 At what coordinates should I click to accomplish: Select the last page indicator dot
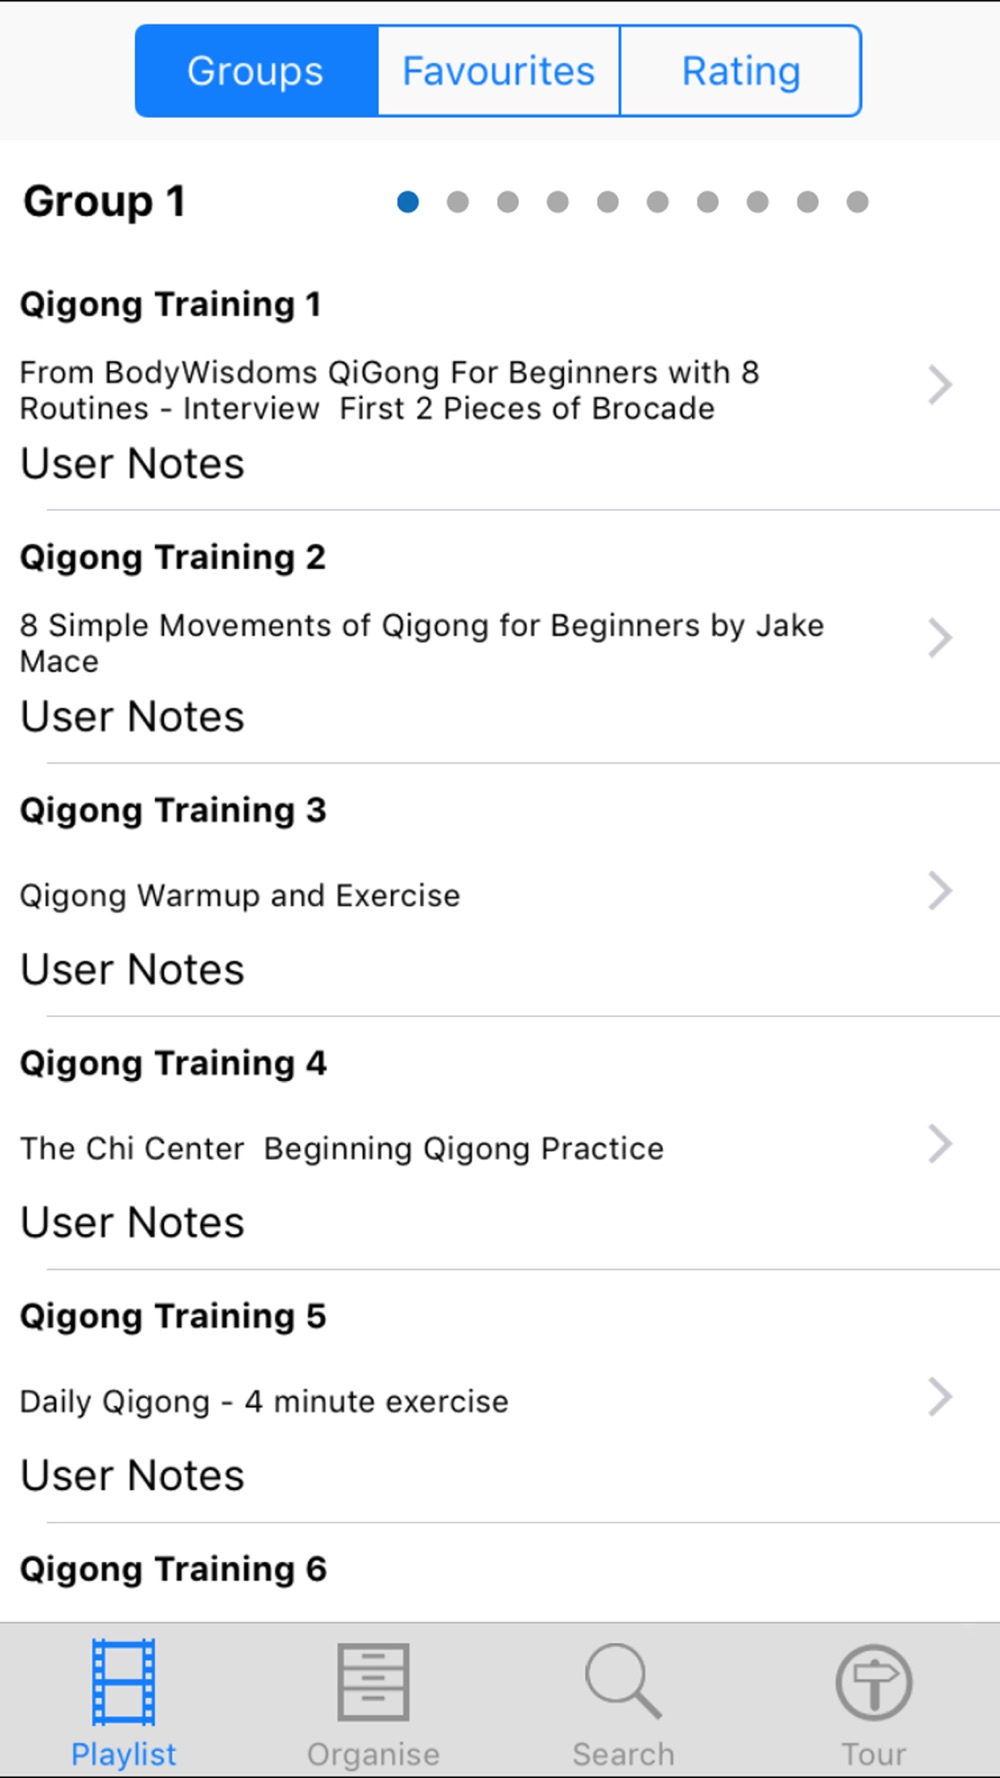pyautogui.click(x=857, y=202)
